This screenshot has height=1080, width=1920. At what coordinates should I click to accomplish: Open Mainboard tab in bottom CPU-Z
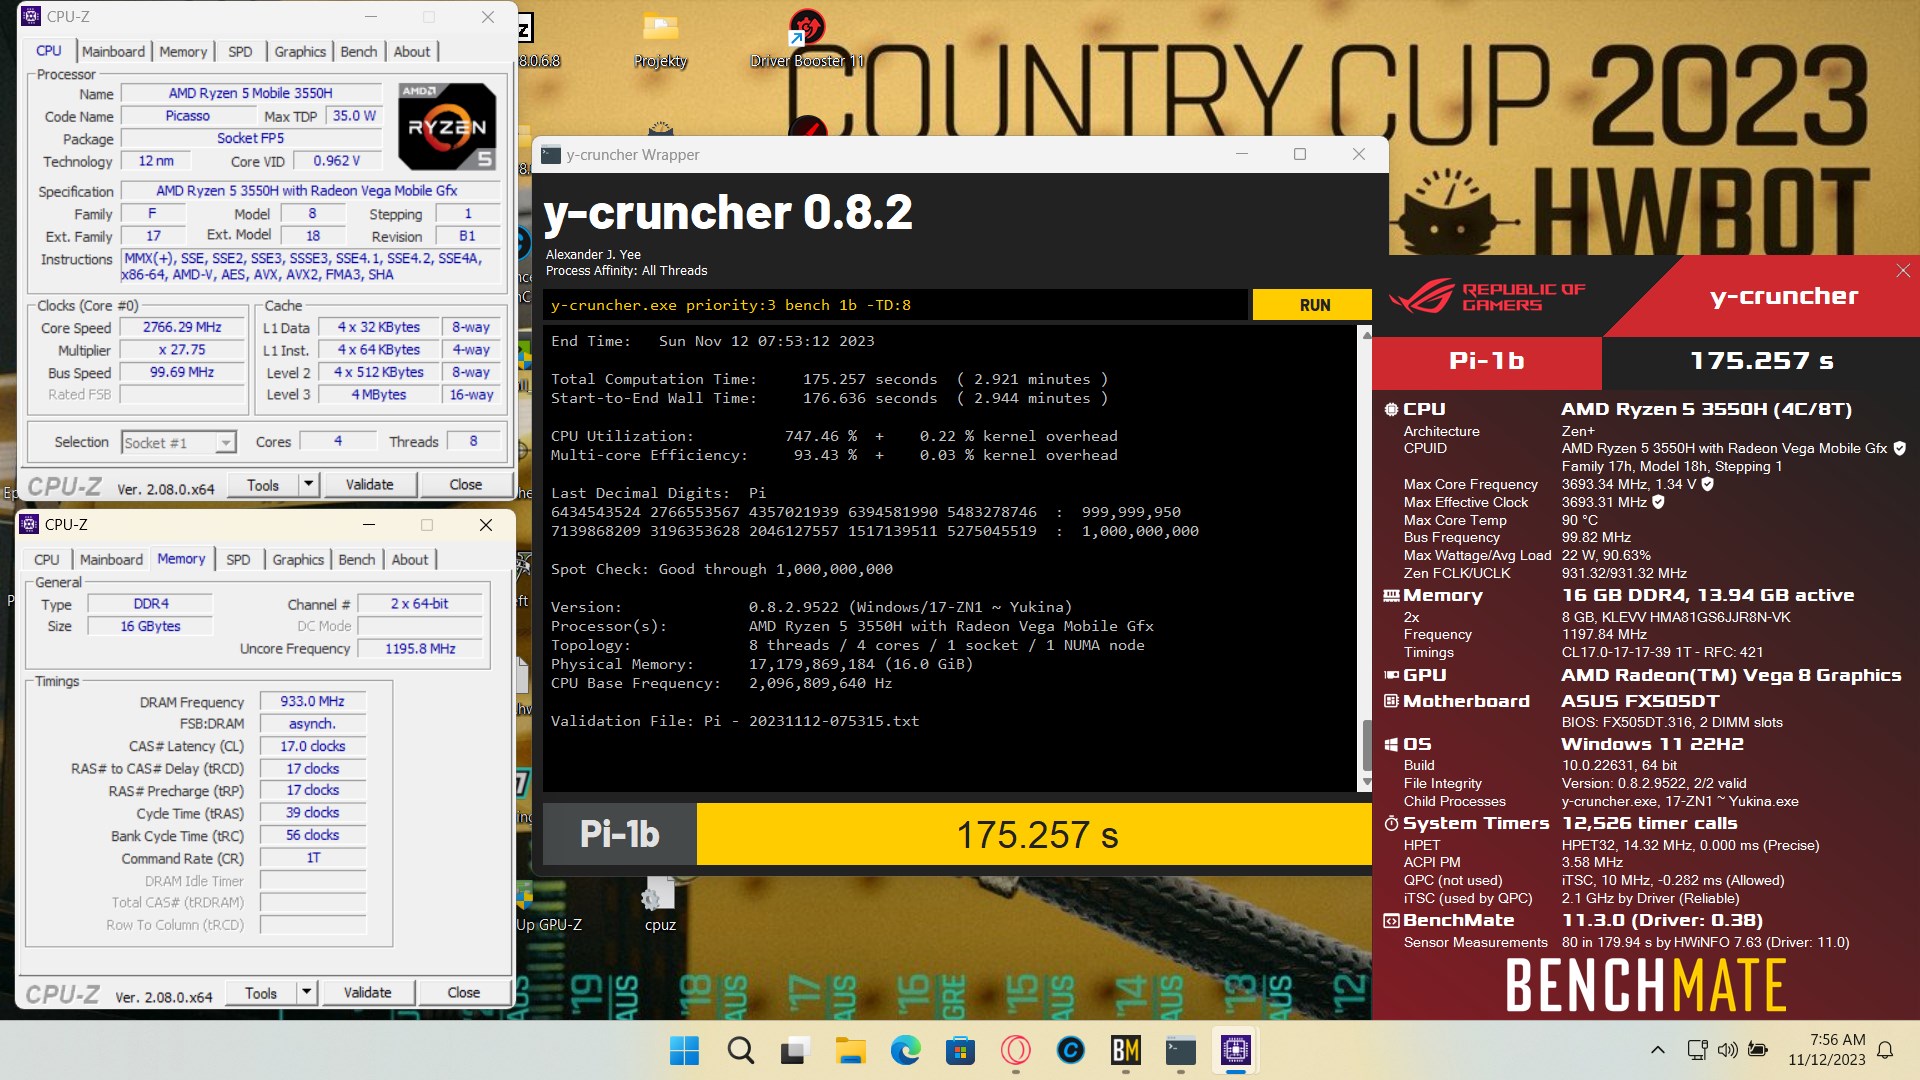111,560
